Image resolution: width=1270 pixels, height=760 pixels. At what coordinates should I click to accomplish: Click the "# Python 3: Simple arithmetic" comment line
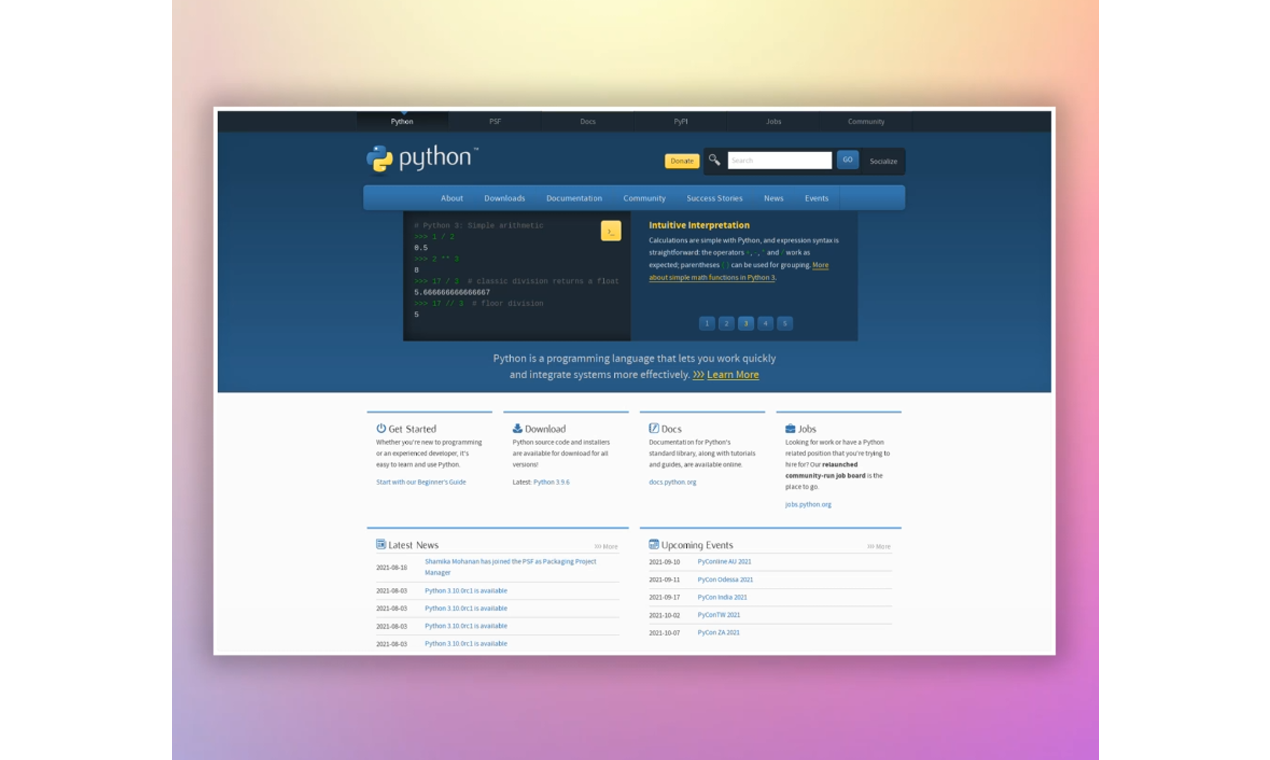click(x=479, y=225)
